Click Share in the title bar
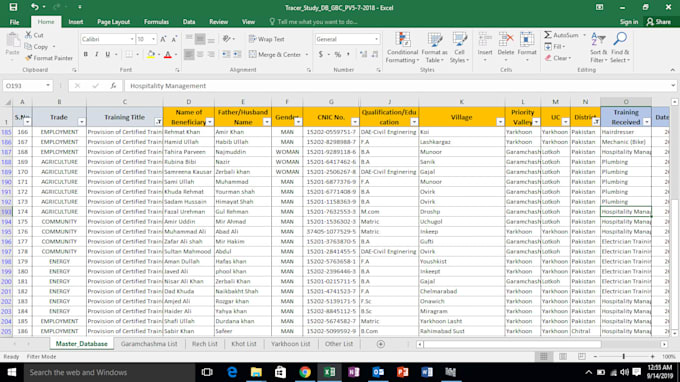 tap(658, 22)
